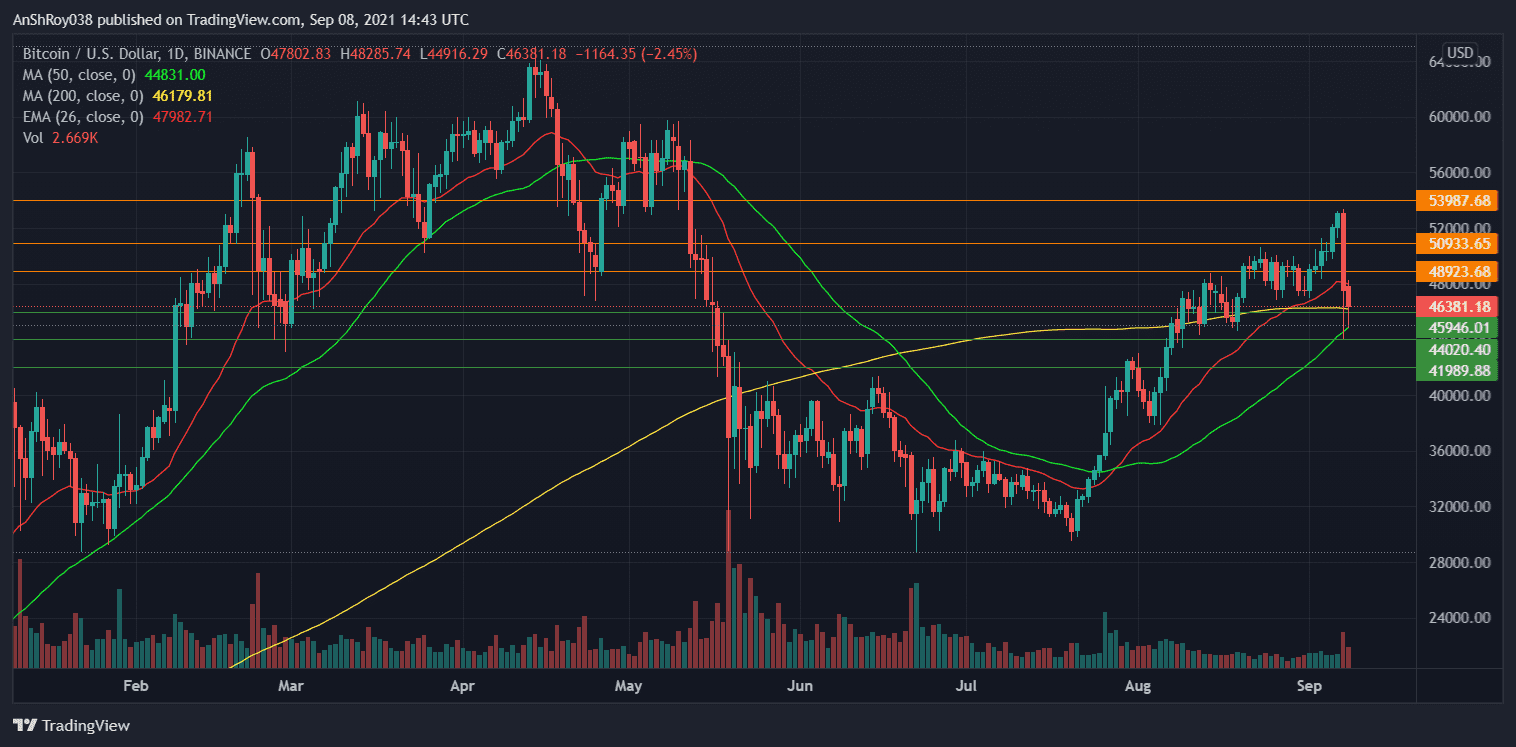The height and width of the screenshot is (747, 1516).
Task: Select the Feb label on the time axis
Action: point(136,686)
